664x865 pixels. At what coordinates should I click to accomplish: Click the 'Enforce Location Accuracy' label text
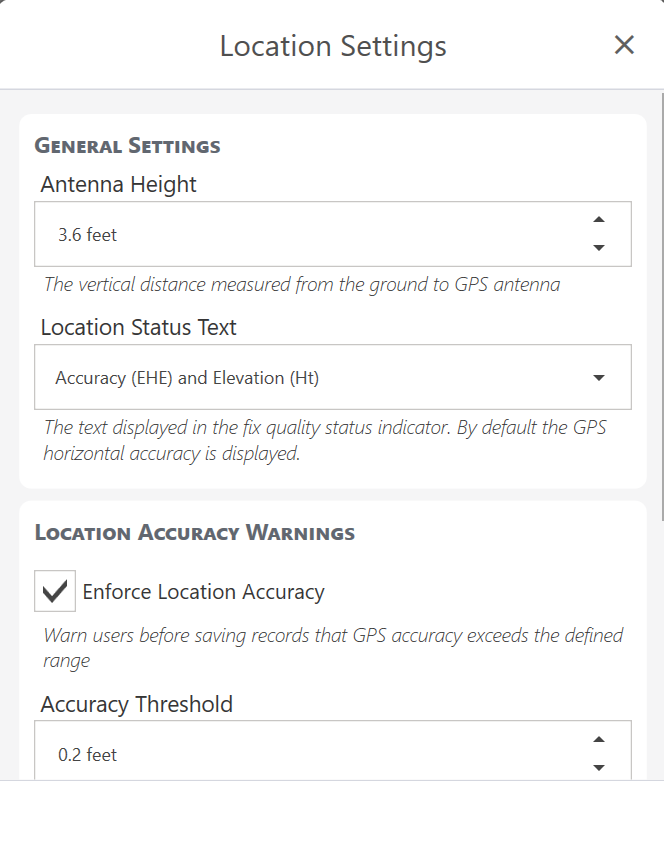(x=203, y=592)
